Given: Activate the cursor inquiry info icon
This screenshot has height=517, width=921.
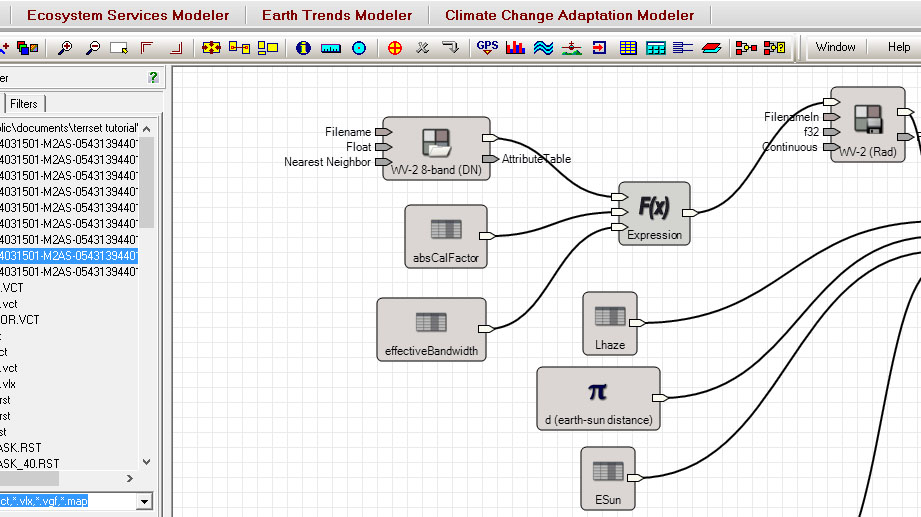Looking at the screenshot, I should point(303,47).
